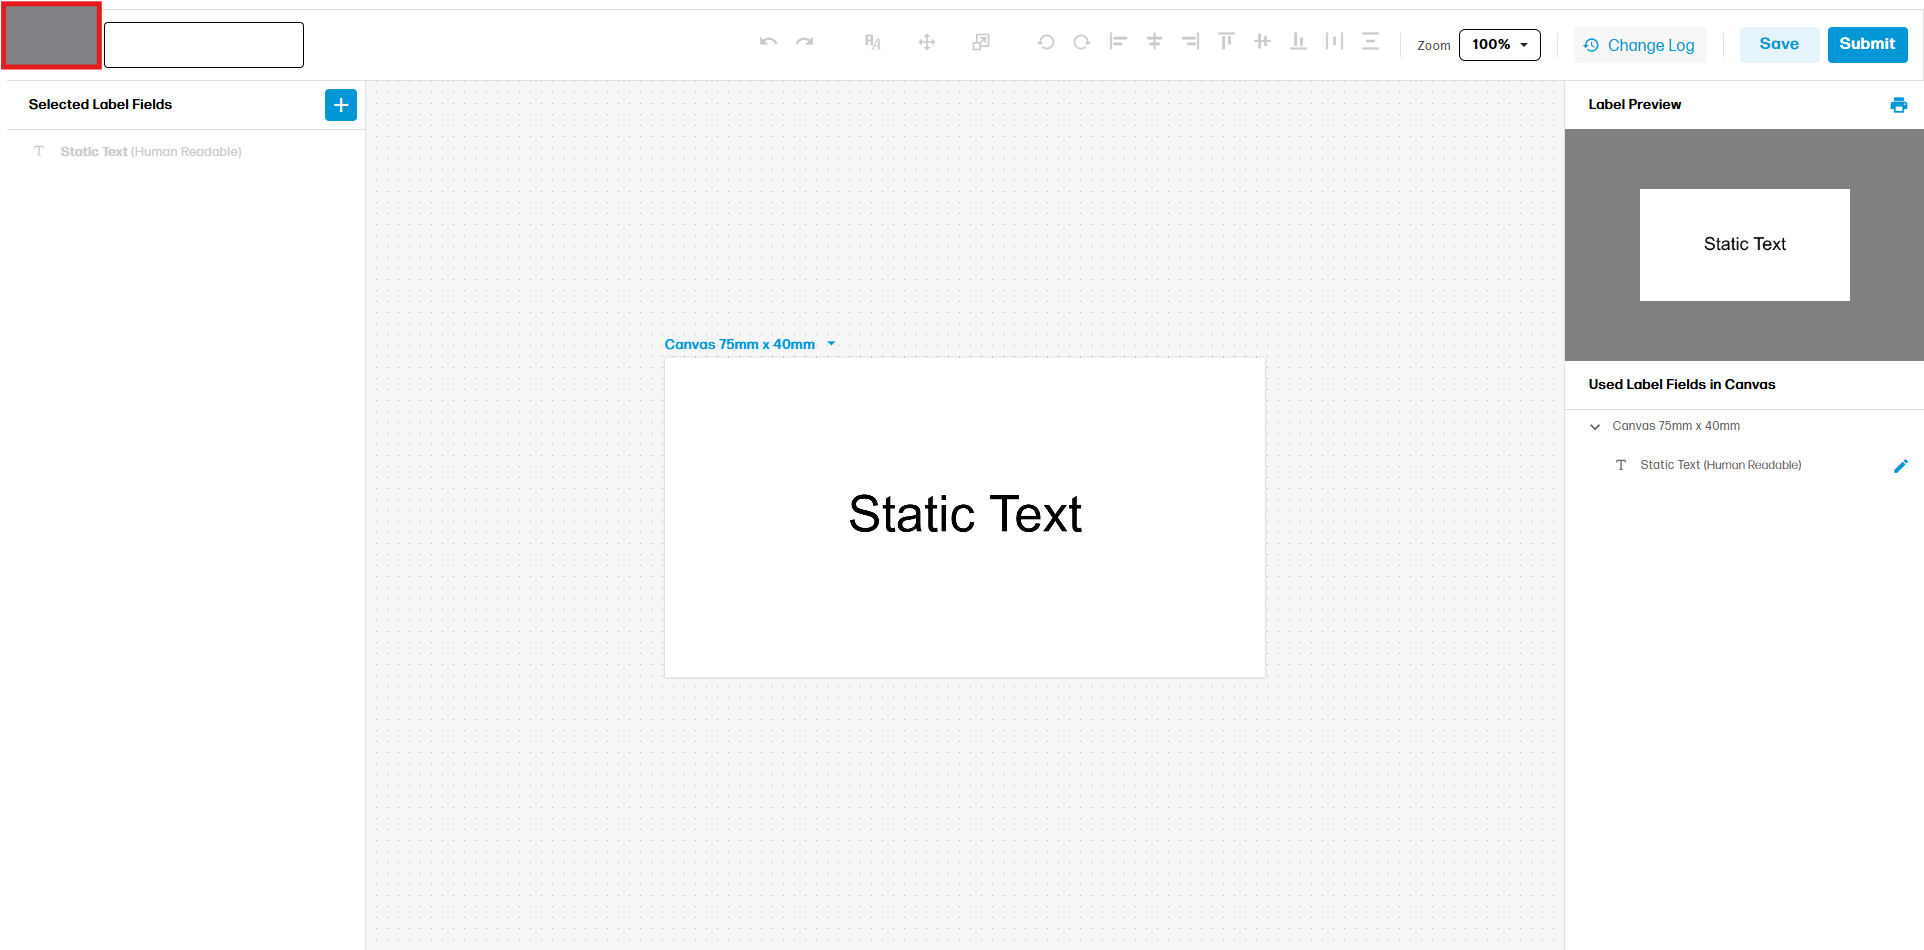The height and width of the screenshot is (950, 1924).
Task: Add a new label field with plus button
Action: tap(341, 105)
